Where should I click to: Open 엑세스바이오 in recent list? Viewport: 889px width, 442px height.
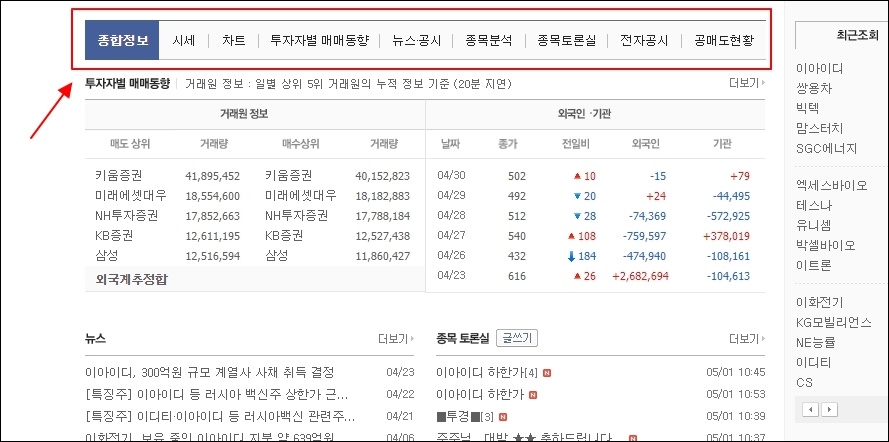coord(831,185)
